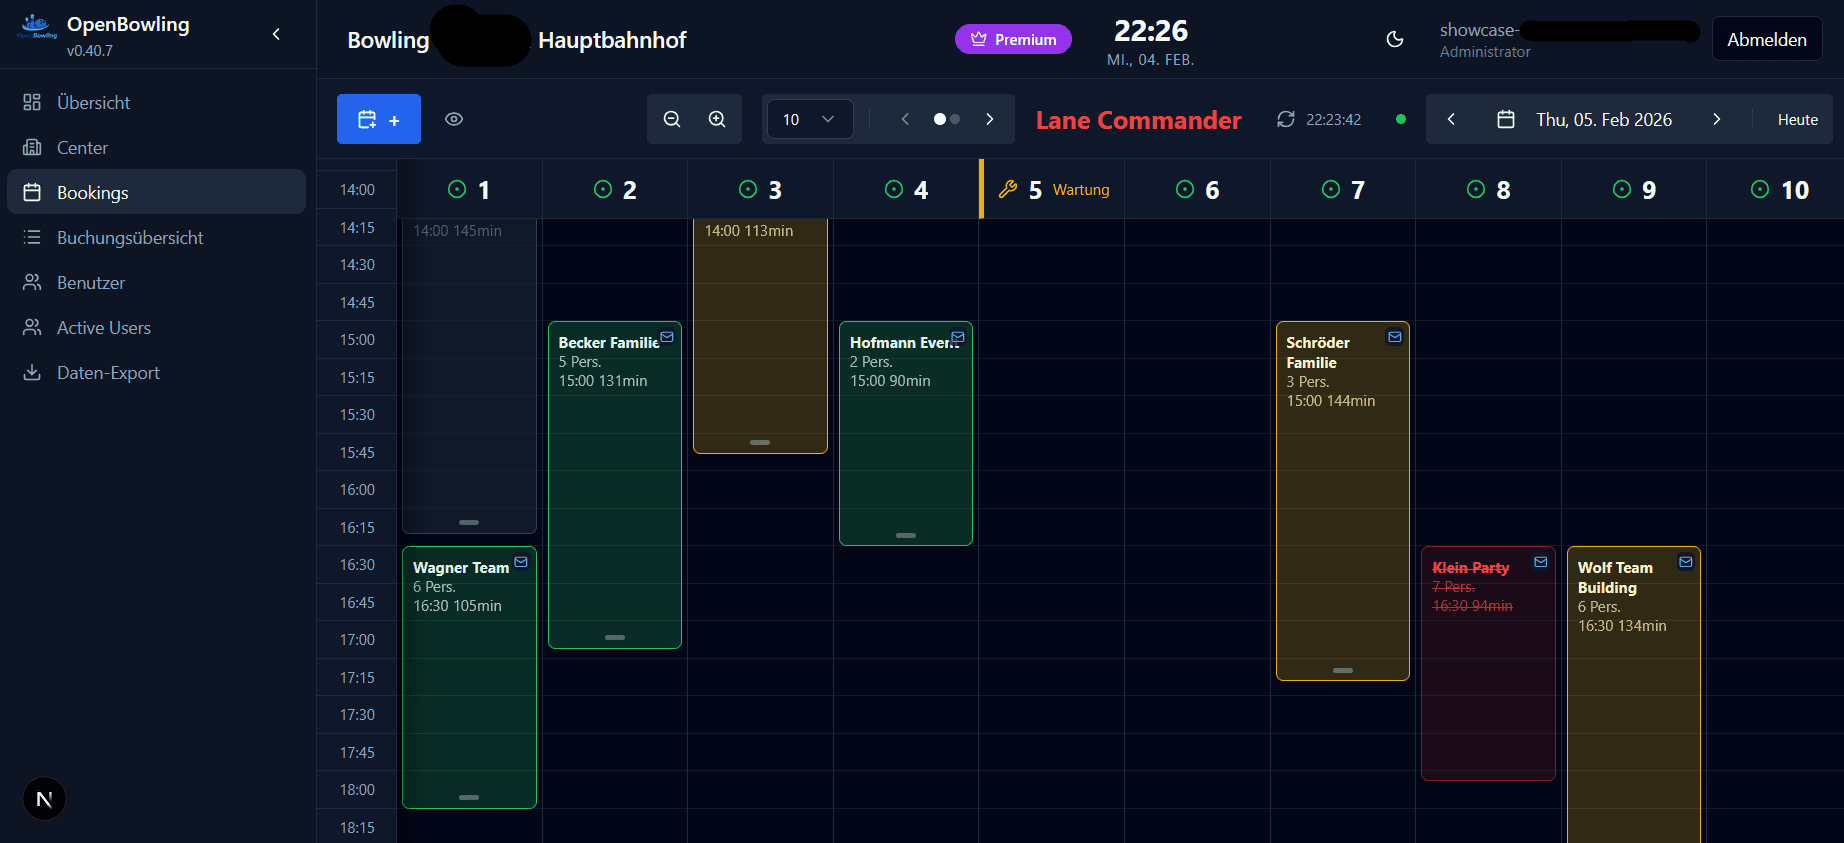Toggle dark mode with the moon icon
Image resolution: width=1844 pixels, height=843 pixels.
click(1395, 39)
